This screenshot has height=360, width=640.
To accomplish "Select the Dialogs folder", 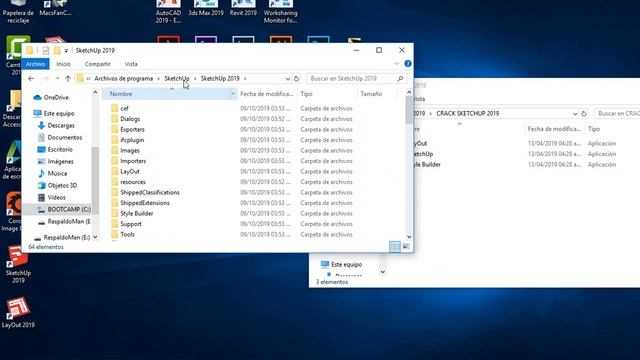I will [130, 119].
